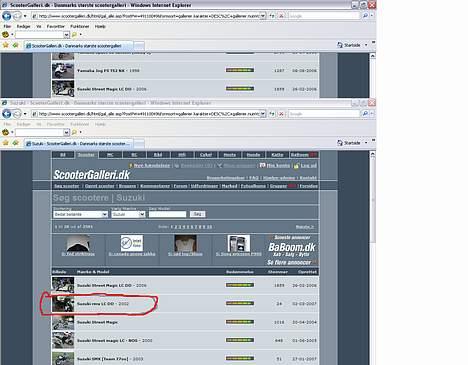Click the Startside home icon in Suzuki window
This screenshot has width=468, height=365.
tap(340, 143)
